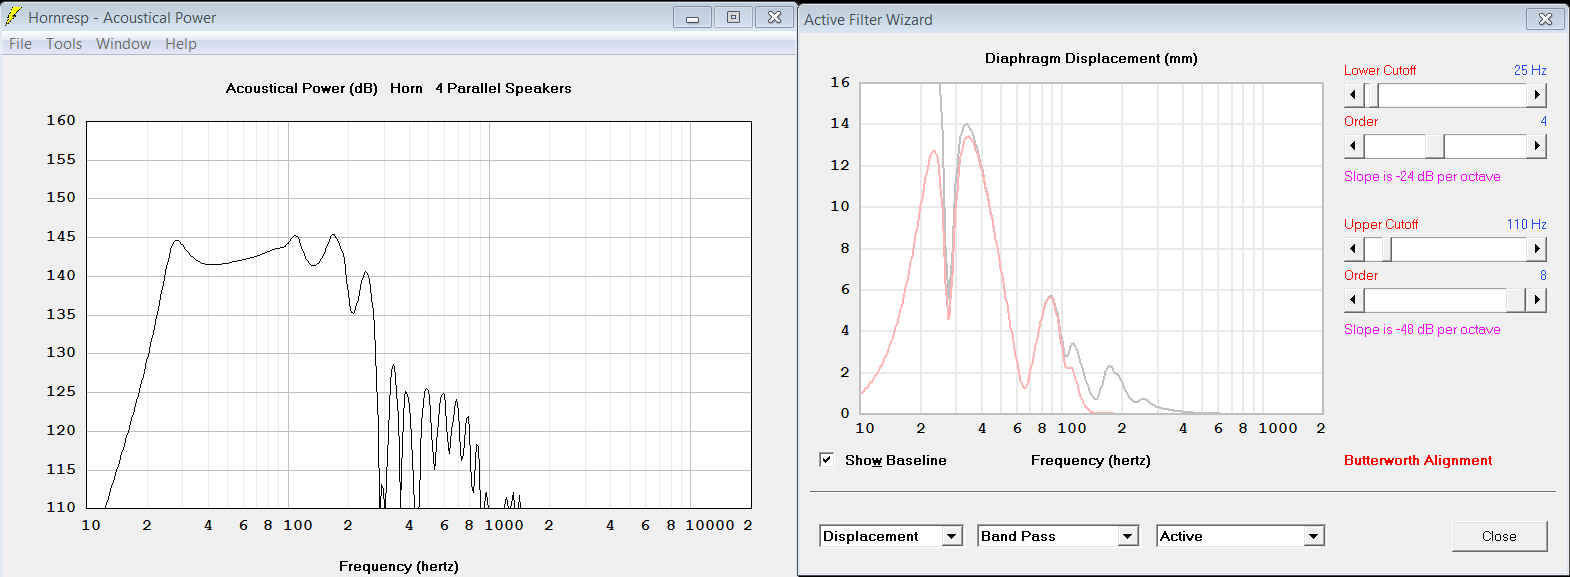Maximize the Hornresp Acoustical Power window

(x=733, y=17)
